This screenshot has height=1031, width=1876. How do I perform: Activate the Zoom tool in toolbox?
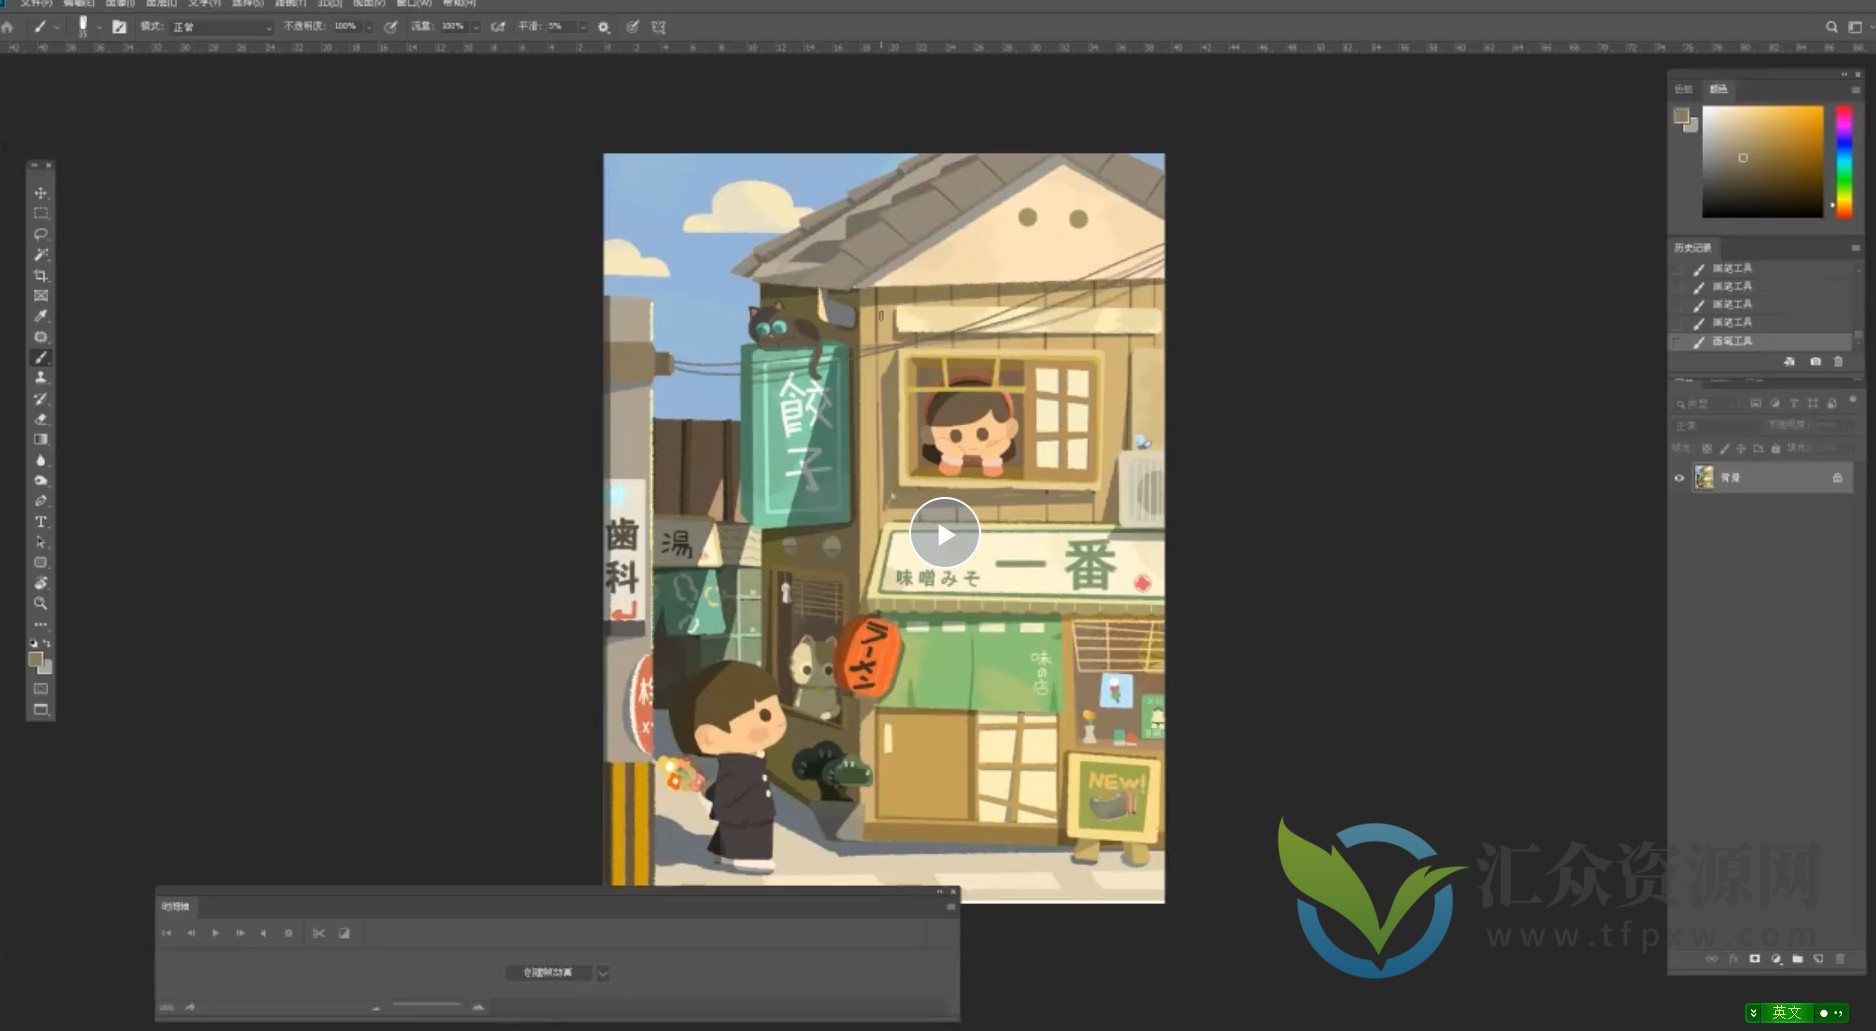click(x=41, y=604)
